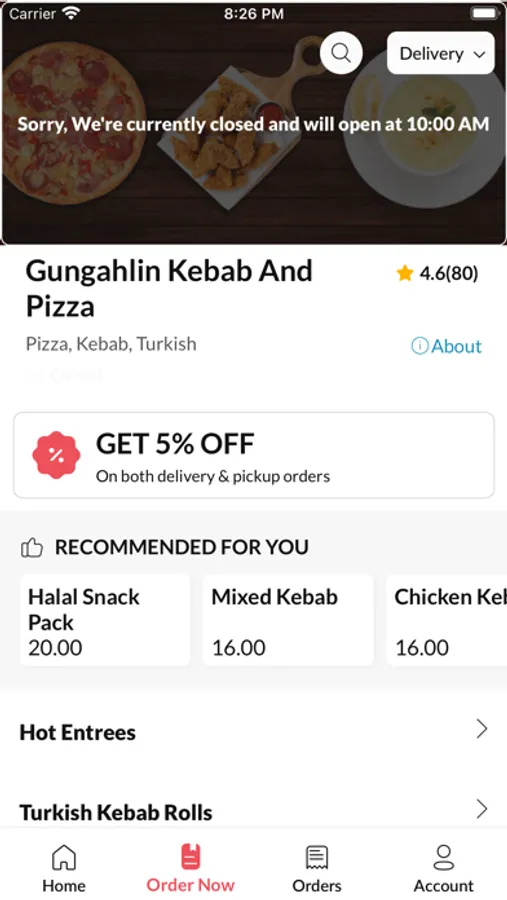Tap the yellow rating star icon

point(405,273)
